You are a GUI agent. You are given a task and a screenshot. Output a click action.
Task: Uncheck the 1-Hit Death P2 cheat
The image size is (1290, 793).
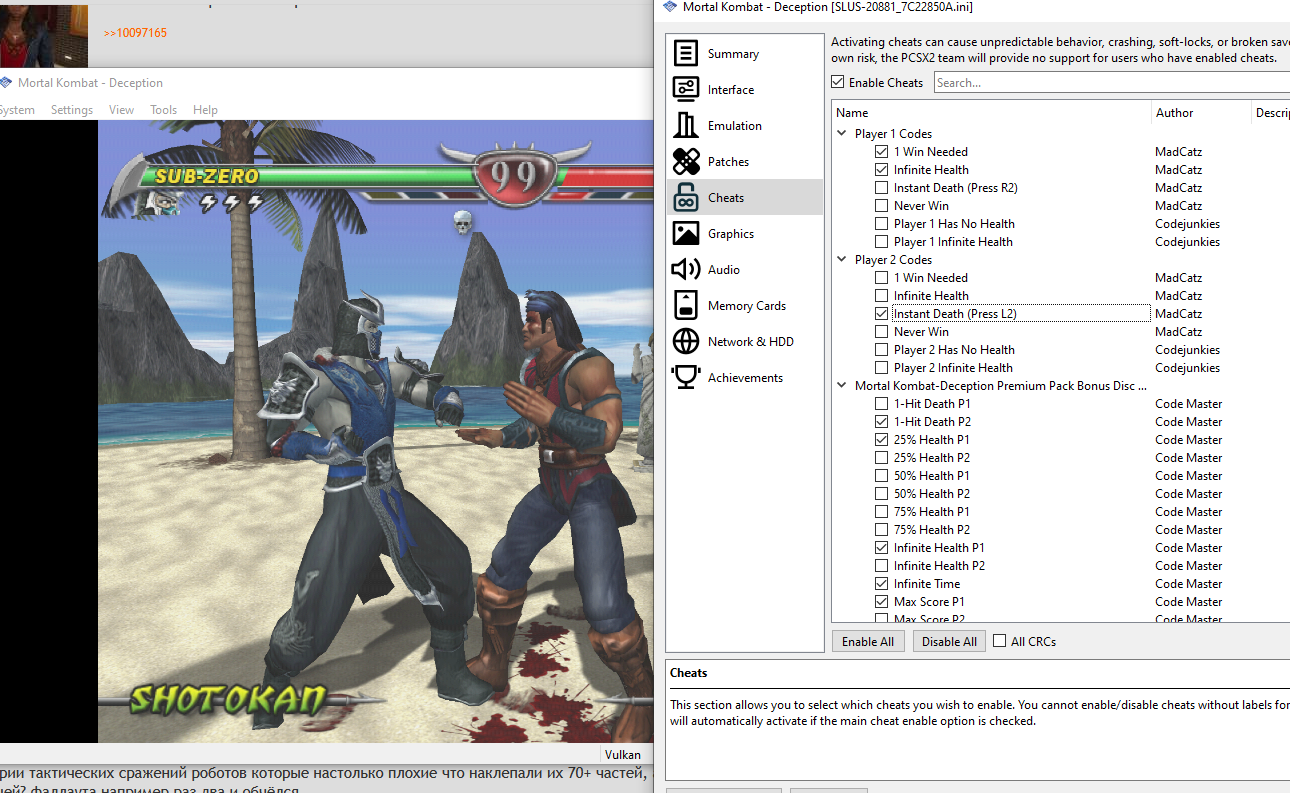[881, 422]
